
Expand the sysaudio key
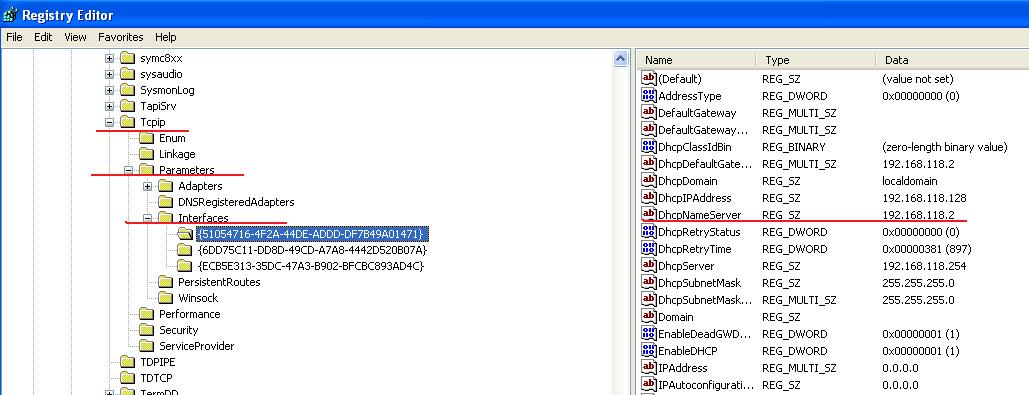coord(110,74)
